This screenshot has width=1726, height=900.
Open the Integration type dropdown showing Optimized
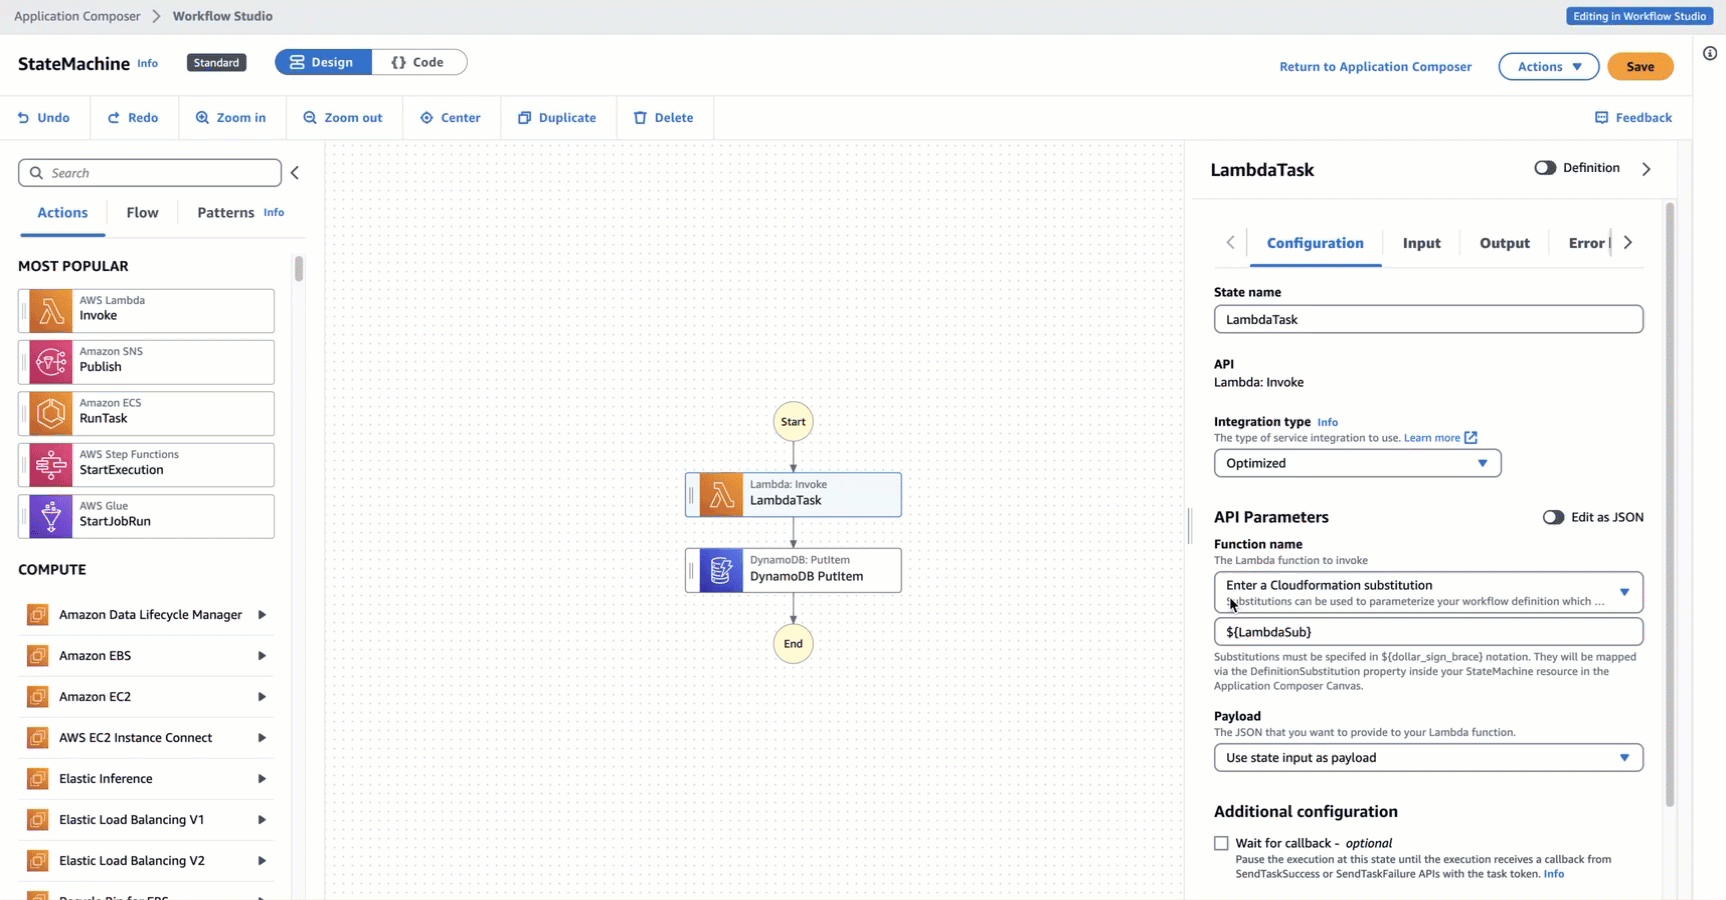pos(1356,463)
